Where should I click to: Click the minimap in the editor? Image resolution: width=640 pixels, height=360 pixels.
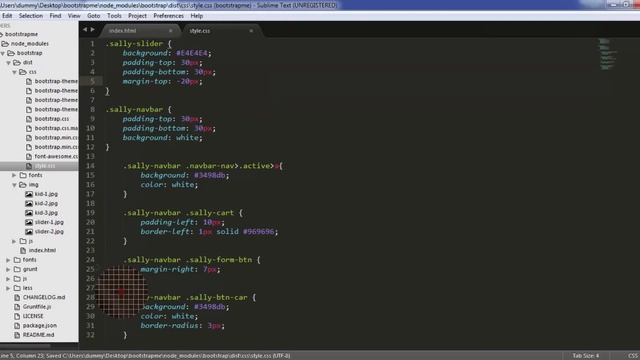(607, 54)
